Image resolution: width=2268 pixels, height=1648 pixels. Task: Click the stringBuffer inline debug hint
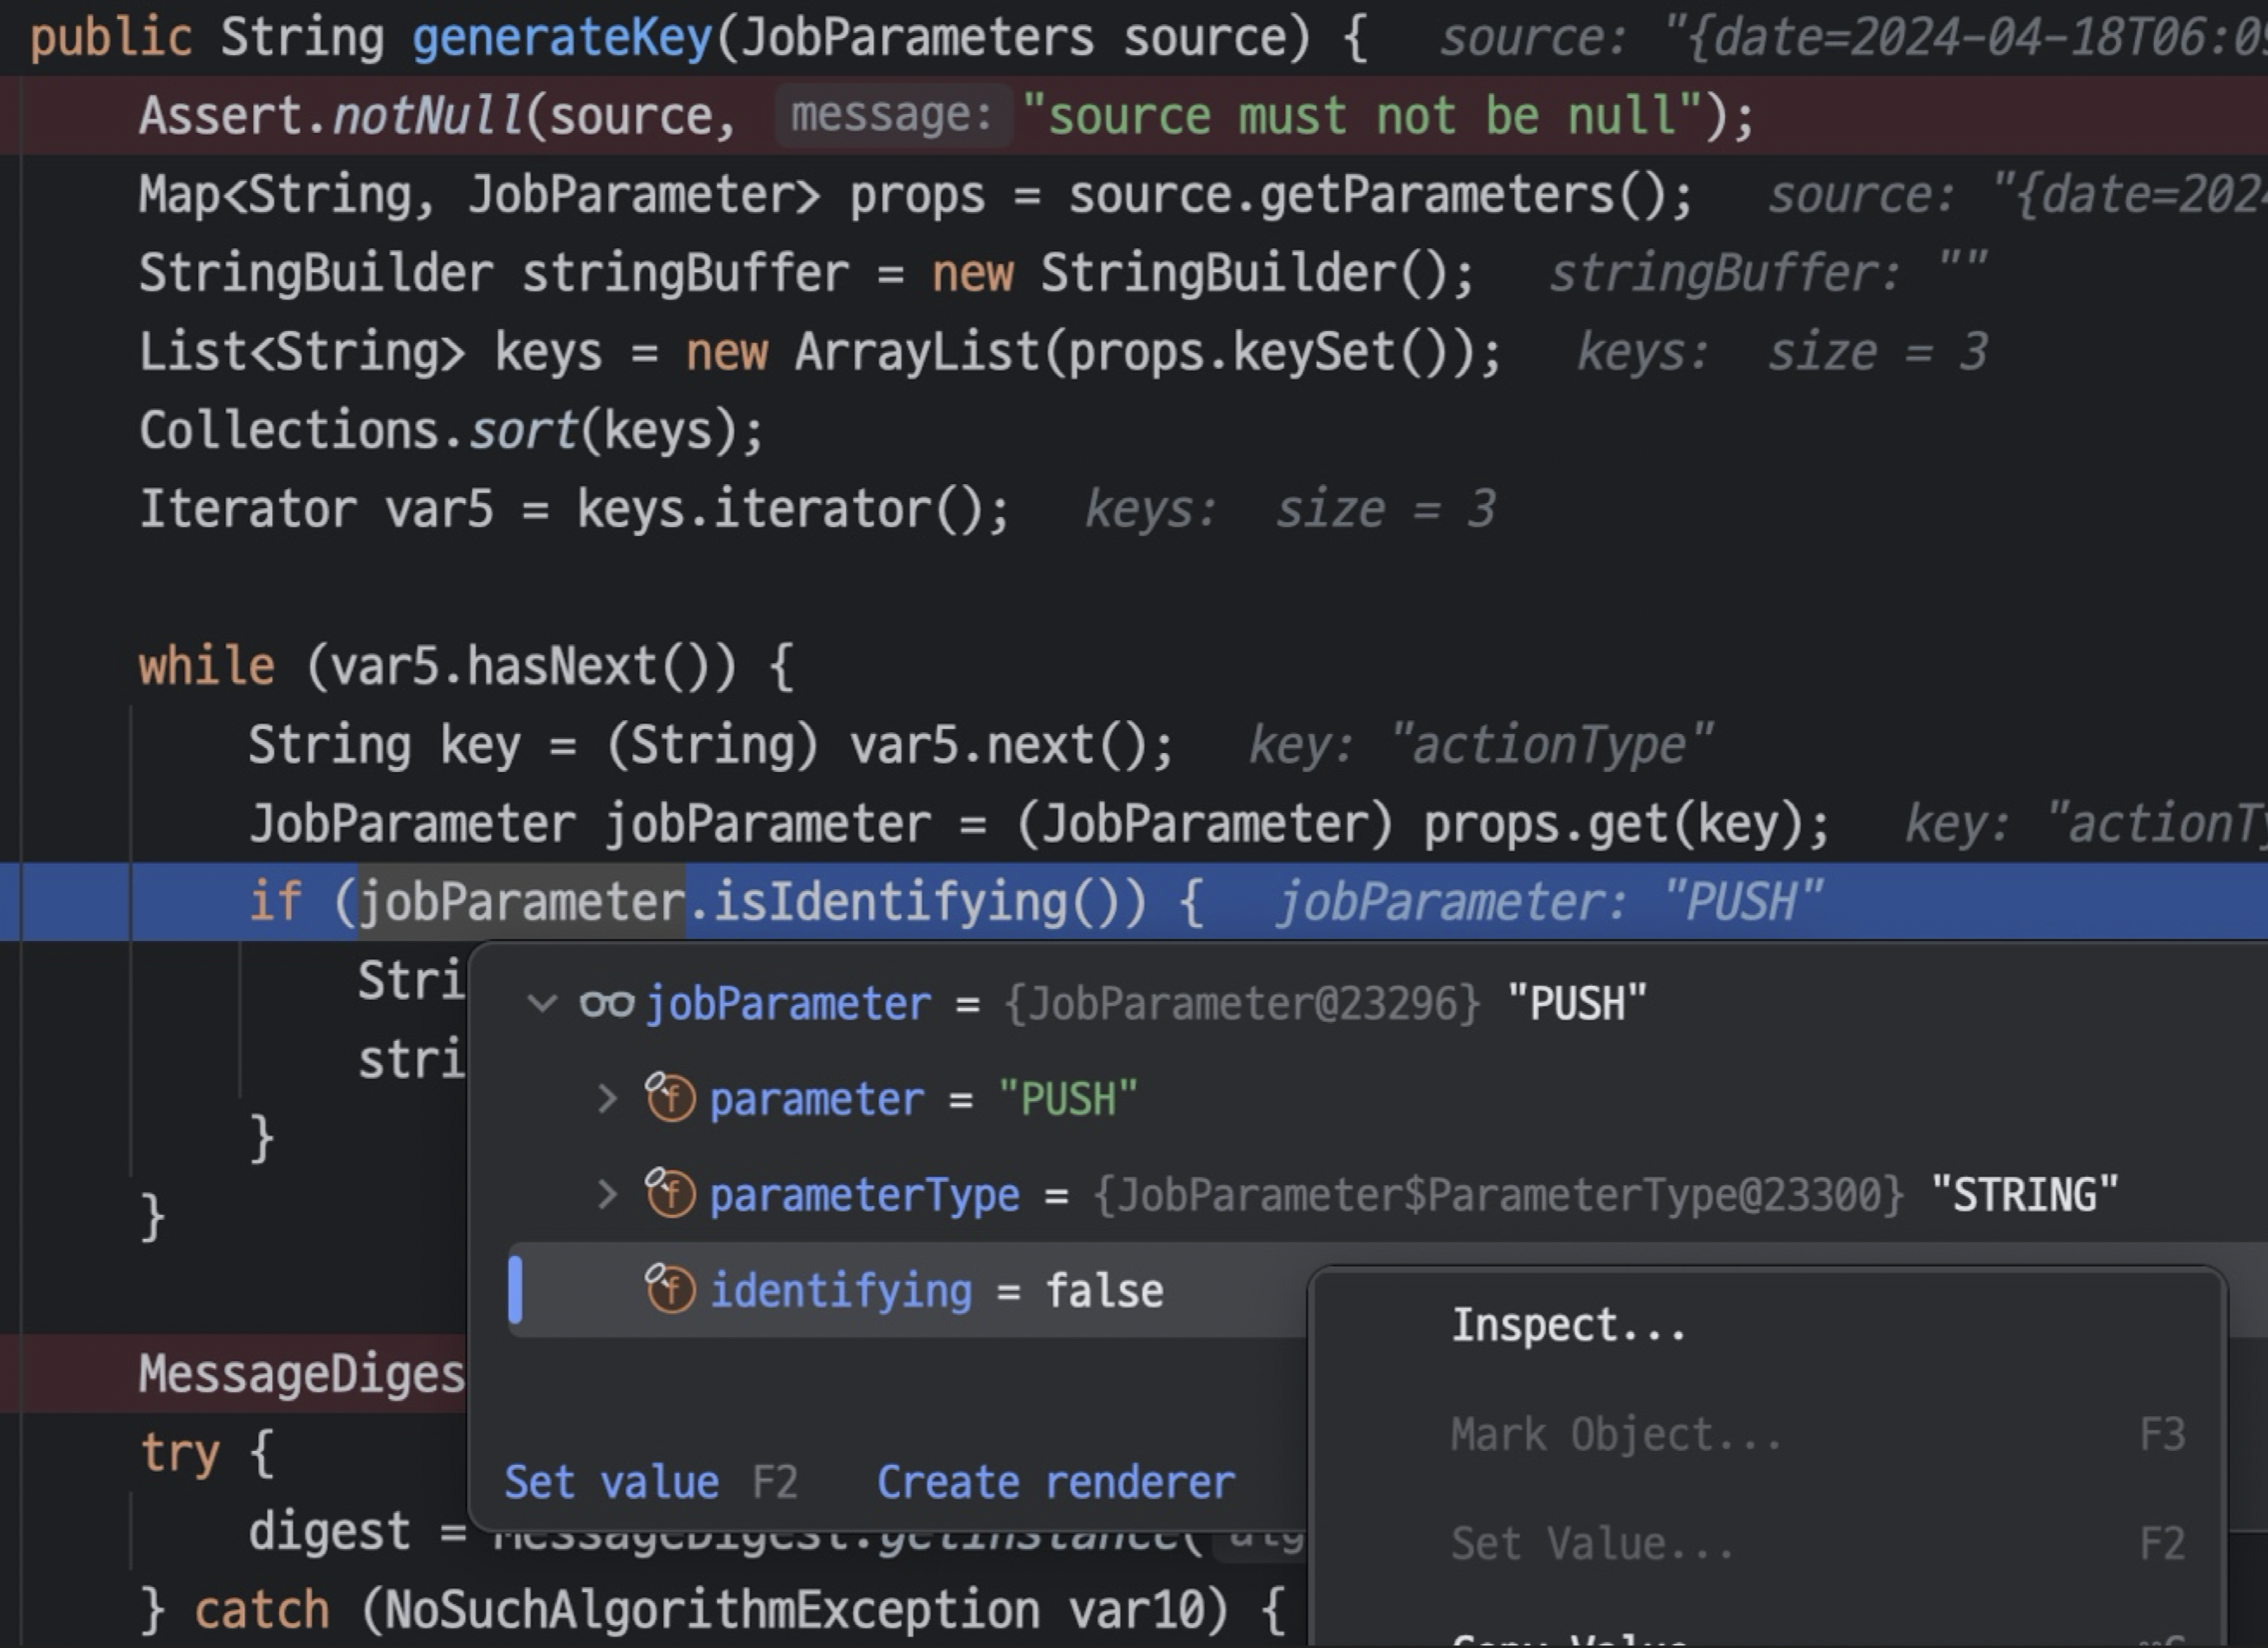coord(1767,273)
